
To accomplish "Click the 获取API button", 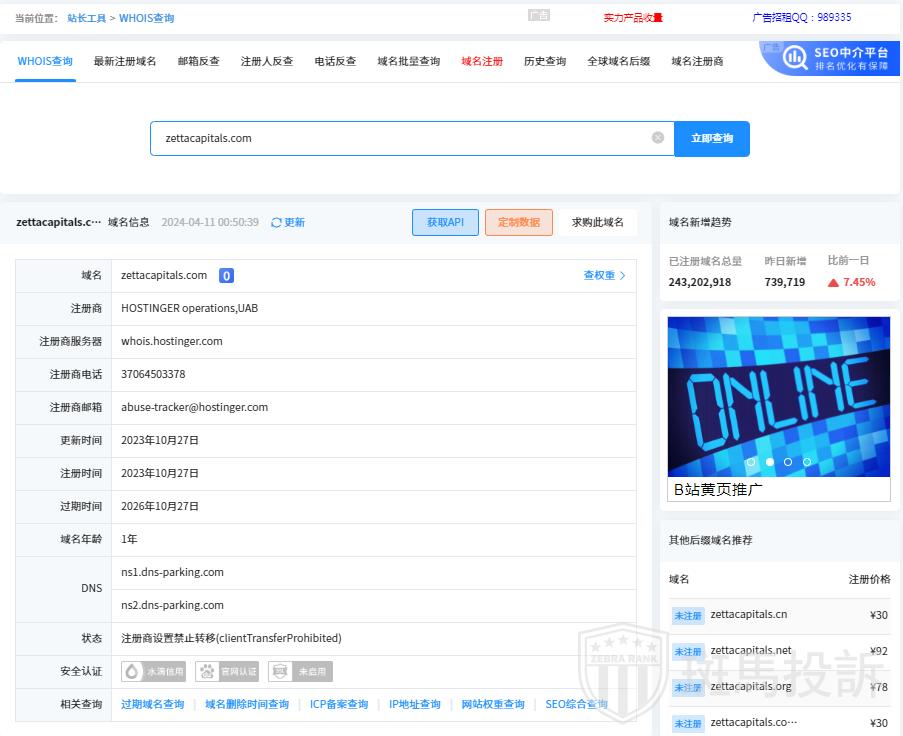I will click(x=445, y=222).
